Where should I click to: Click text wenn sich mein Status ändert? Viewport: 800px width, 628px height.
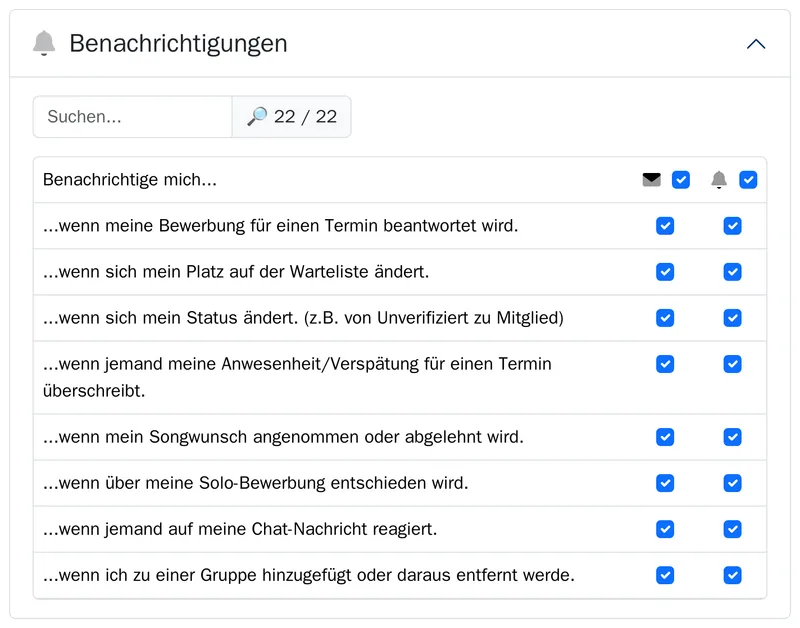coord(303,318)
